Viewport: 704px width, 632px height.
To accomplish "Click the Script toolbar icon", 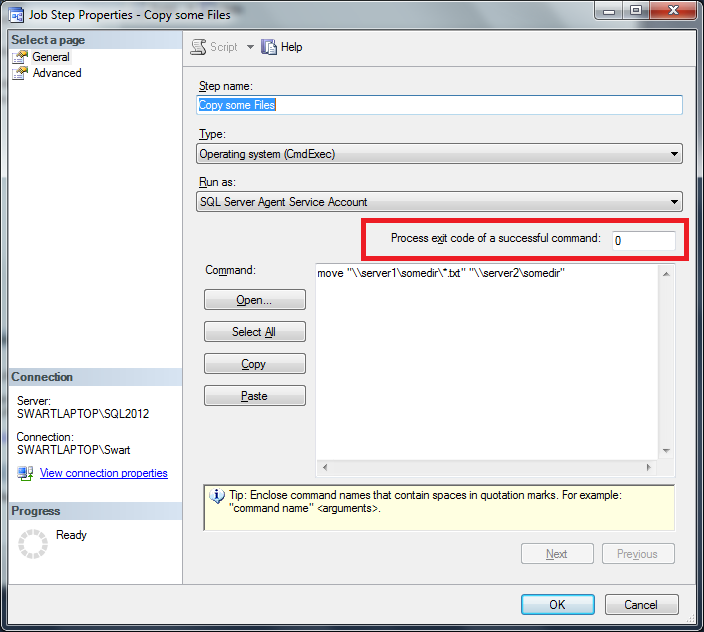I will (x=198, y=47).
